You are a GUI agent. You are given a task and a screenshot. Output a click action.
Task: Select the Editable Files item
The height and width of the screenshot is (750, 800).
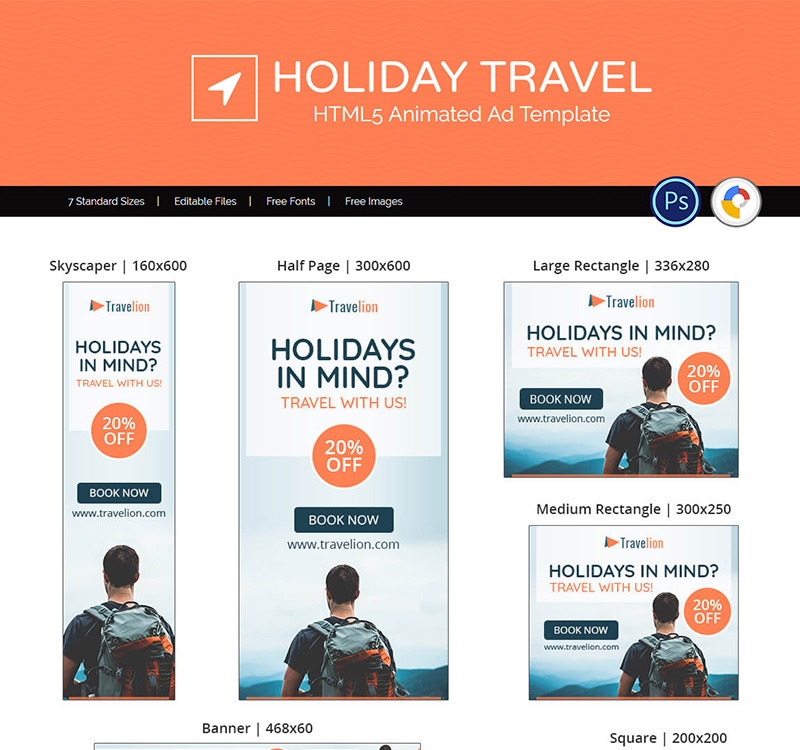205,202
